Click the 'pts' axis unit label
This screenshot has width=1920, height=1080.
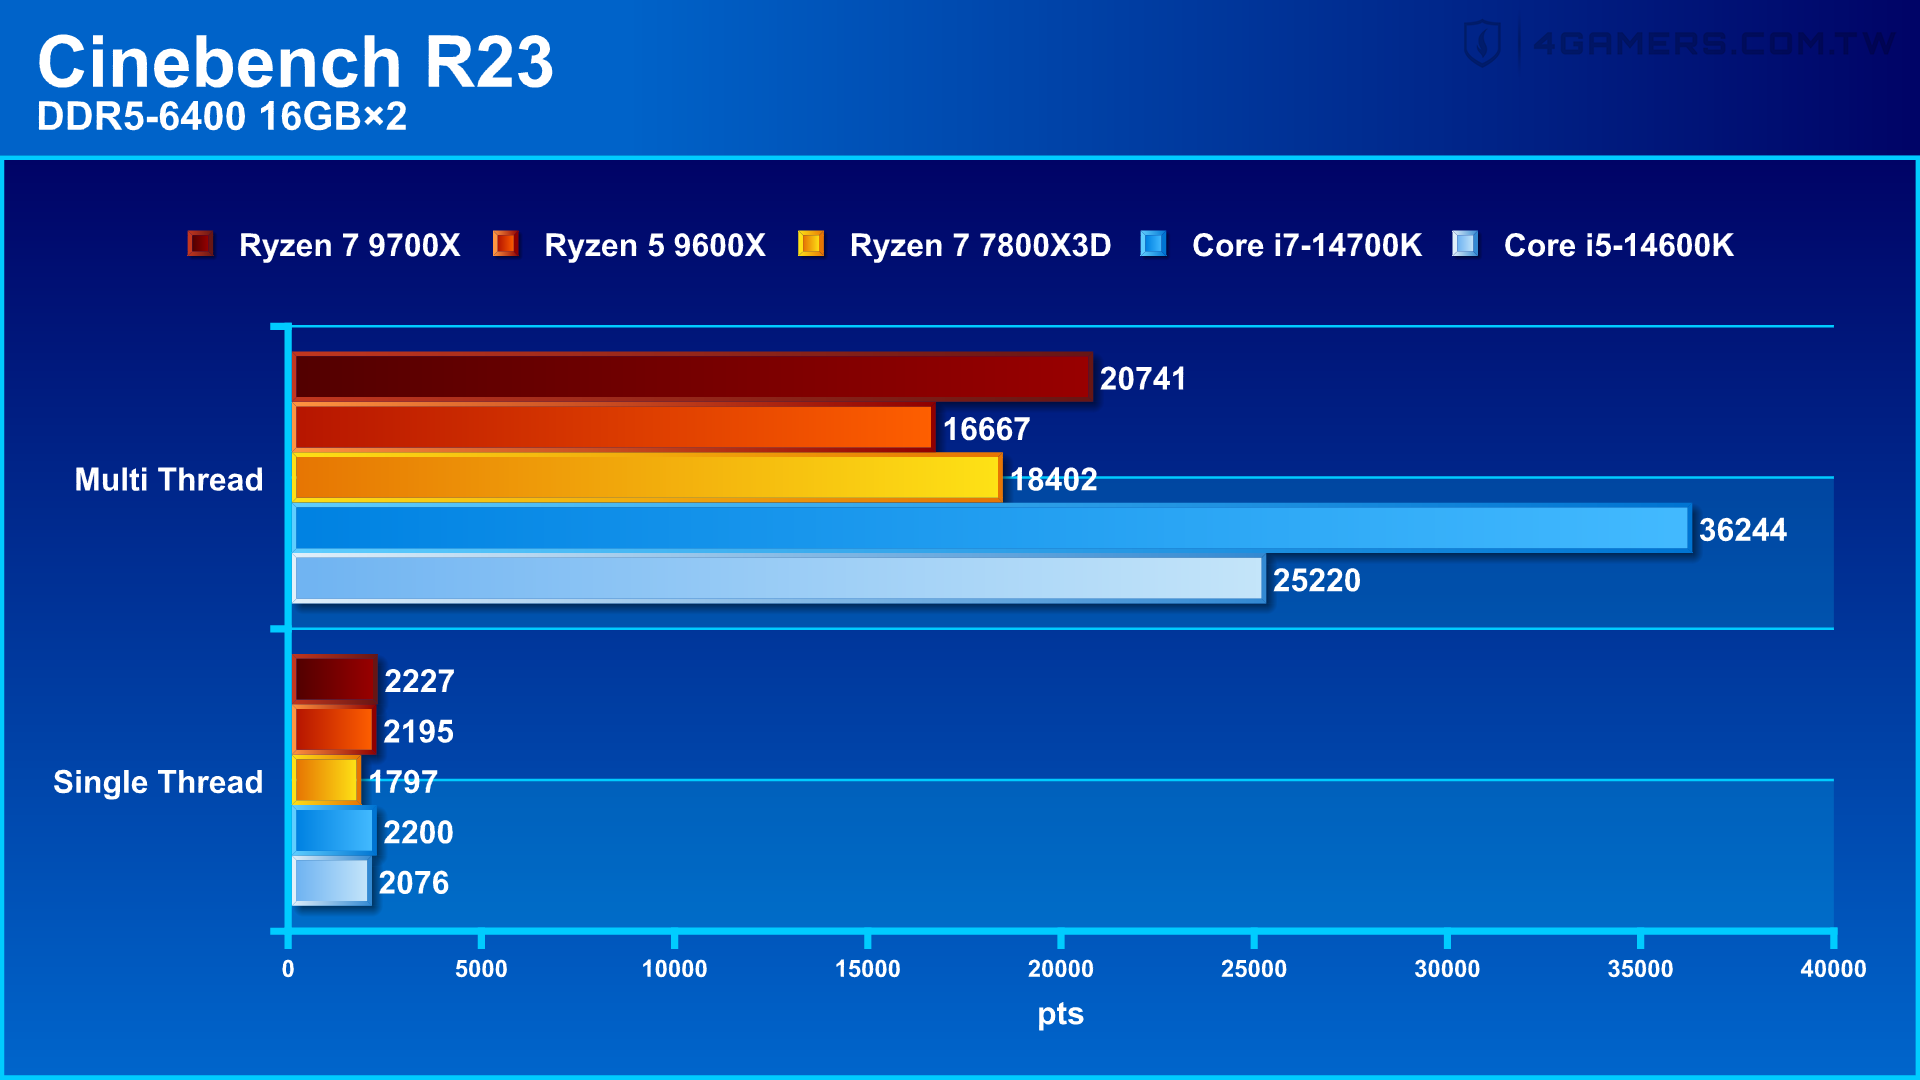(x=1060, y=1015)
